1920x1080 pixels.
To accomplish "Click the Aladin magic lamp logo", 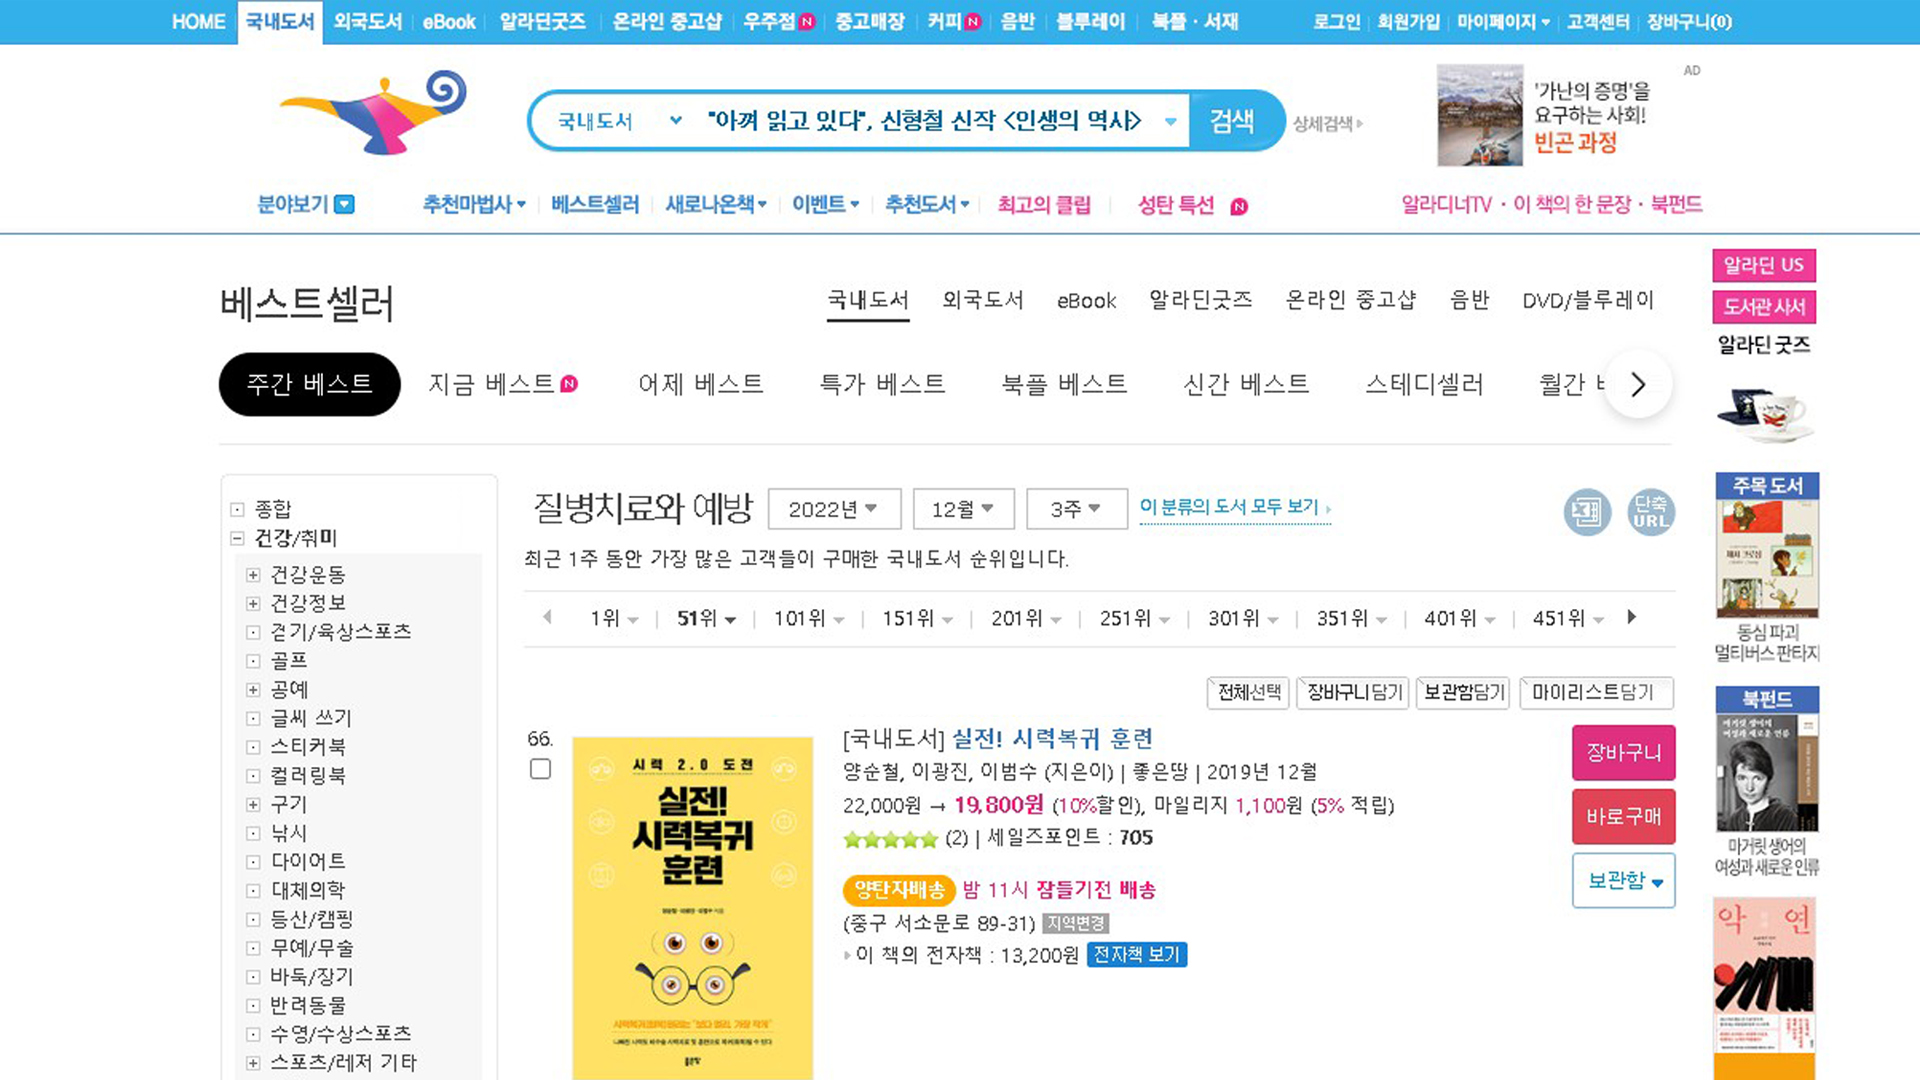I will (376, 112).
